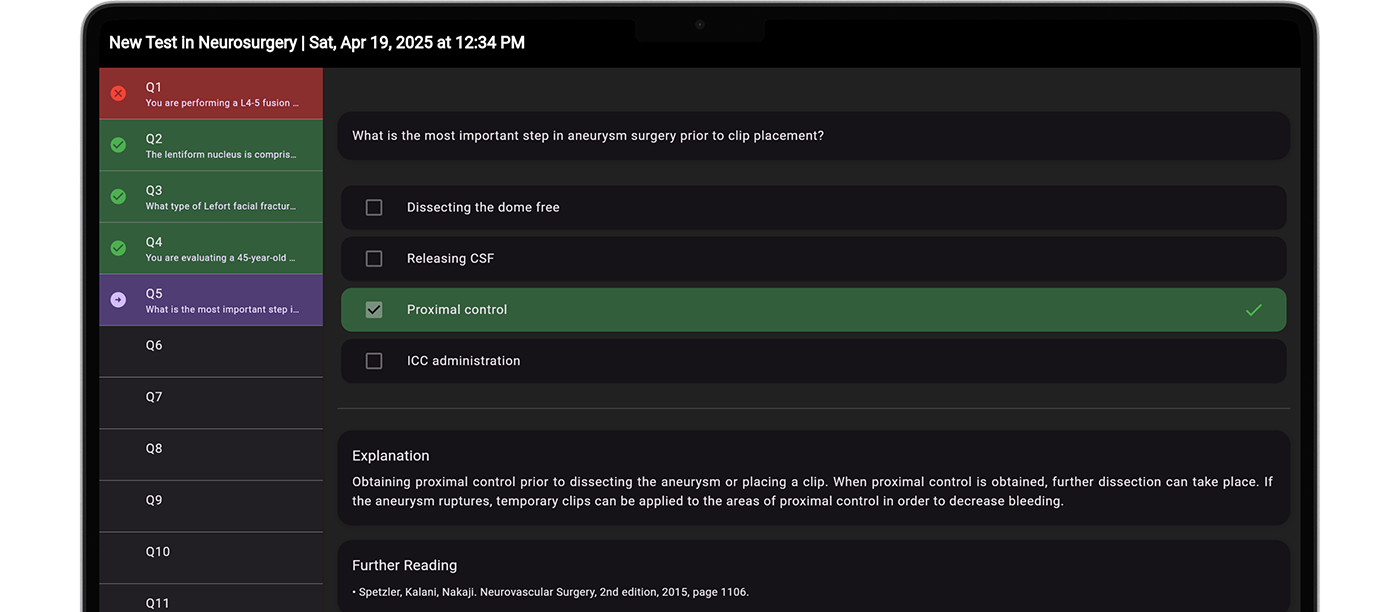
Task: Tick the 'Releasing CSF' checkbox
Action: click(374, 259)
